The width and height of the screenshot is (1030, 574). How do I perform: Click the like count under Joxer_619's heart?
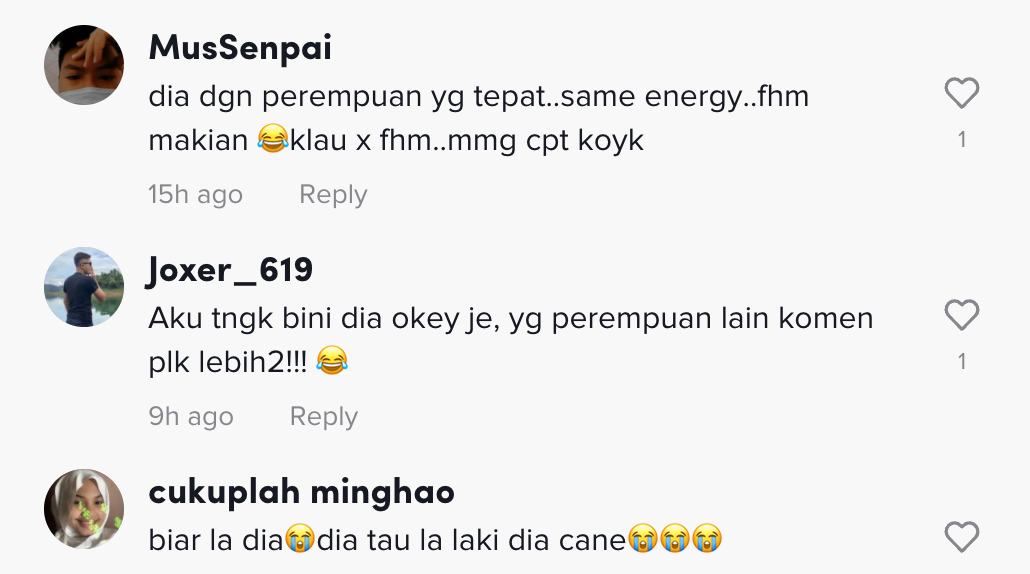[962, 362]
